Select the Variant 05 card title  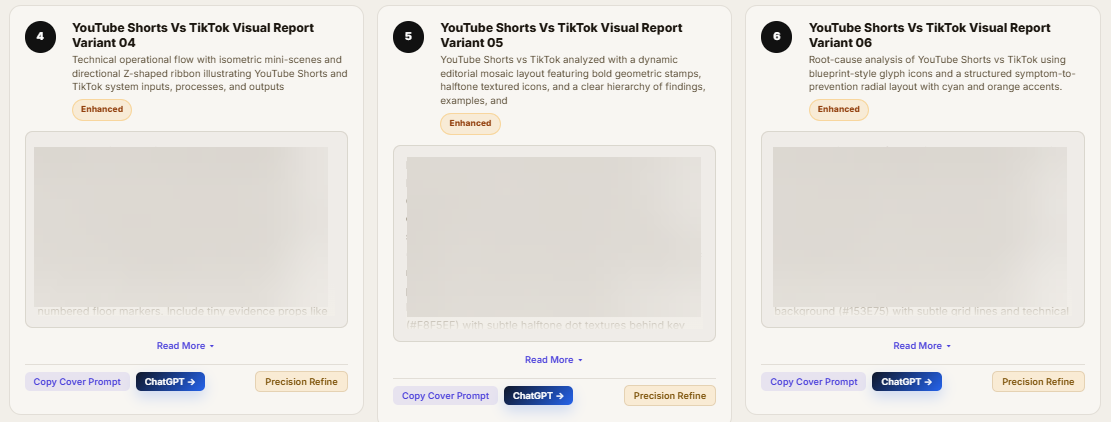(x=561, y=35)
